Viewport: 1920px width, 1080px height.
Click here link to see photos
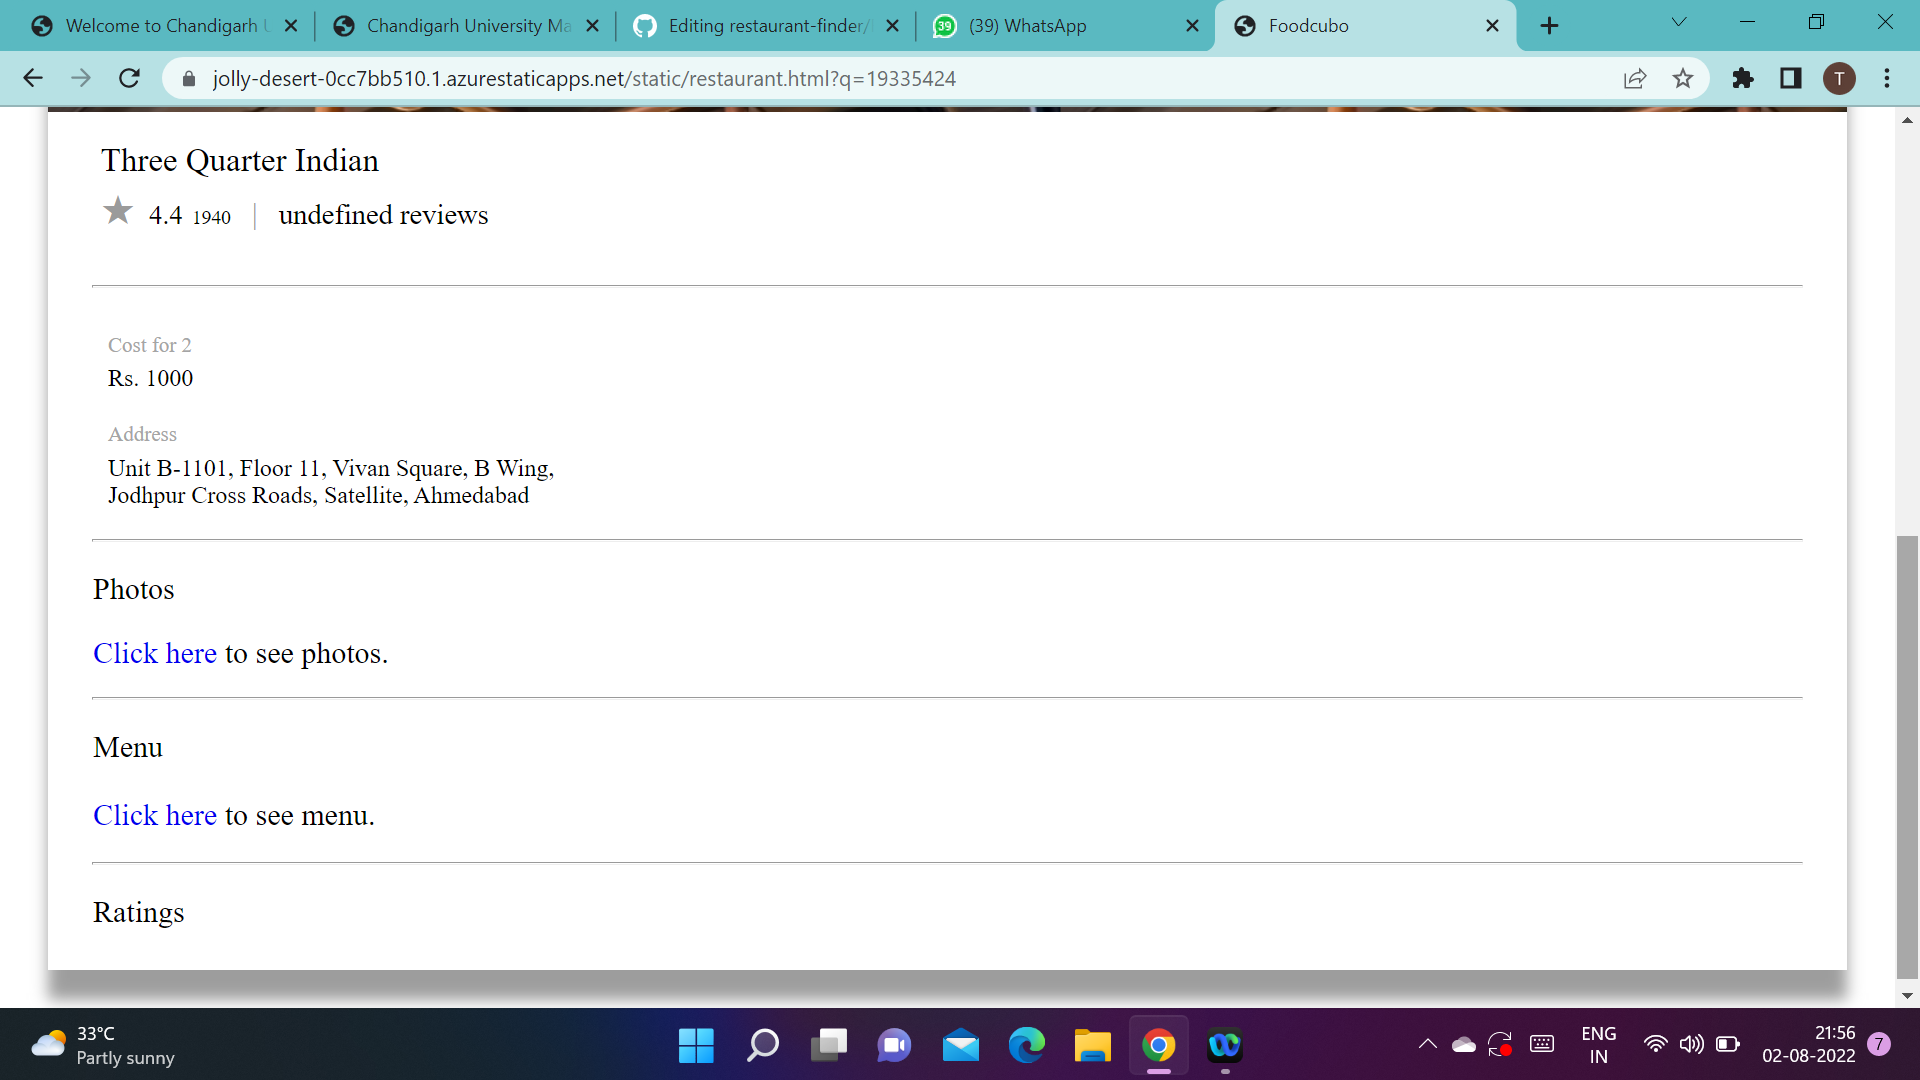[155, 653]
